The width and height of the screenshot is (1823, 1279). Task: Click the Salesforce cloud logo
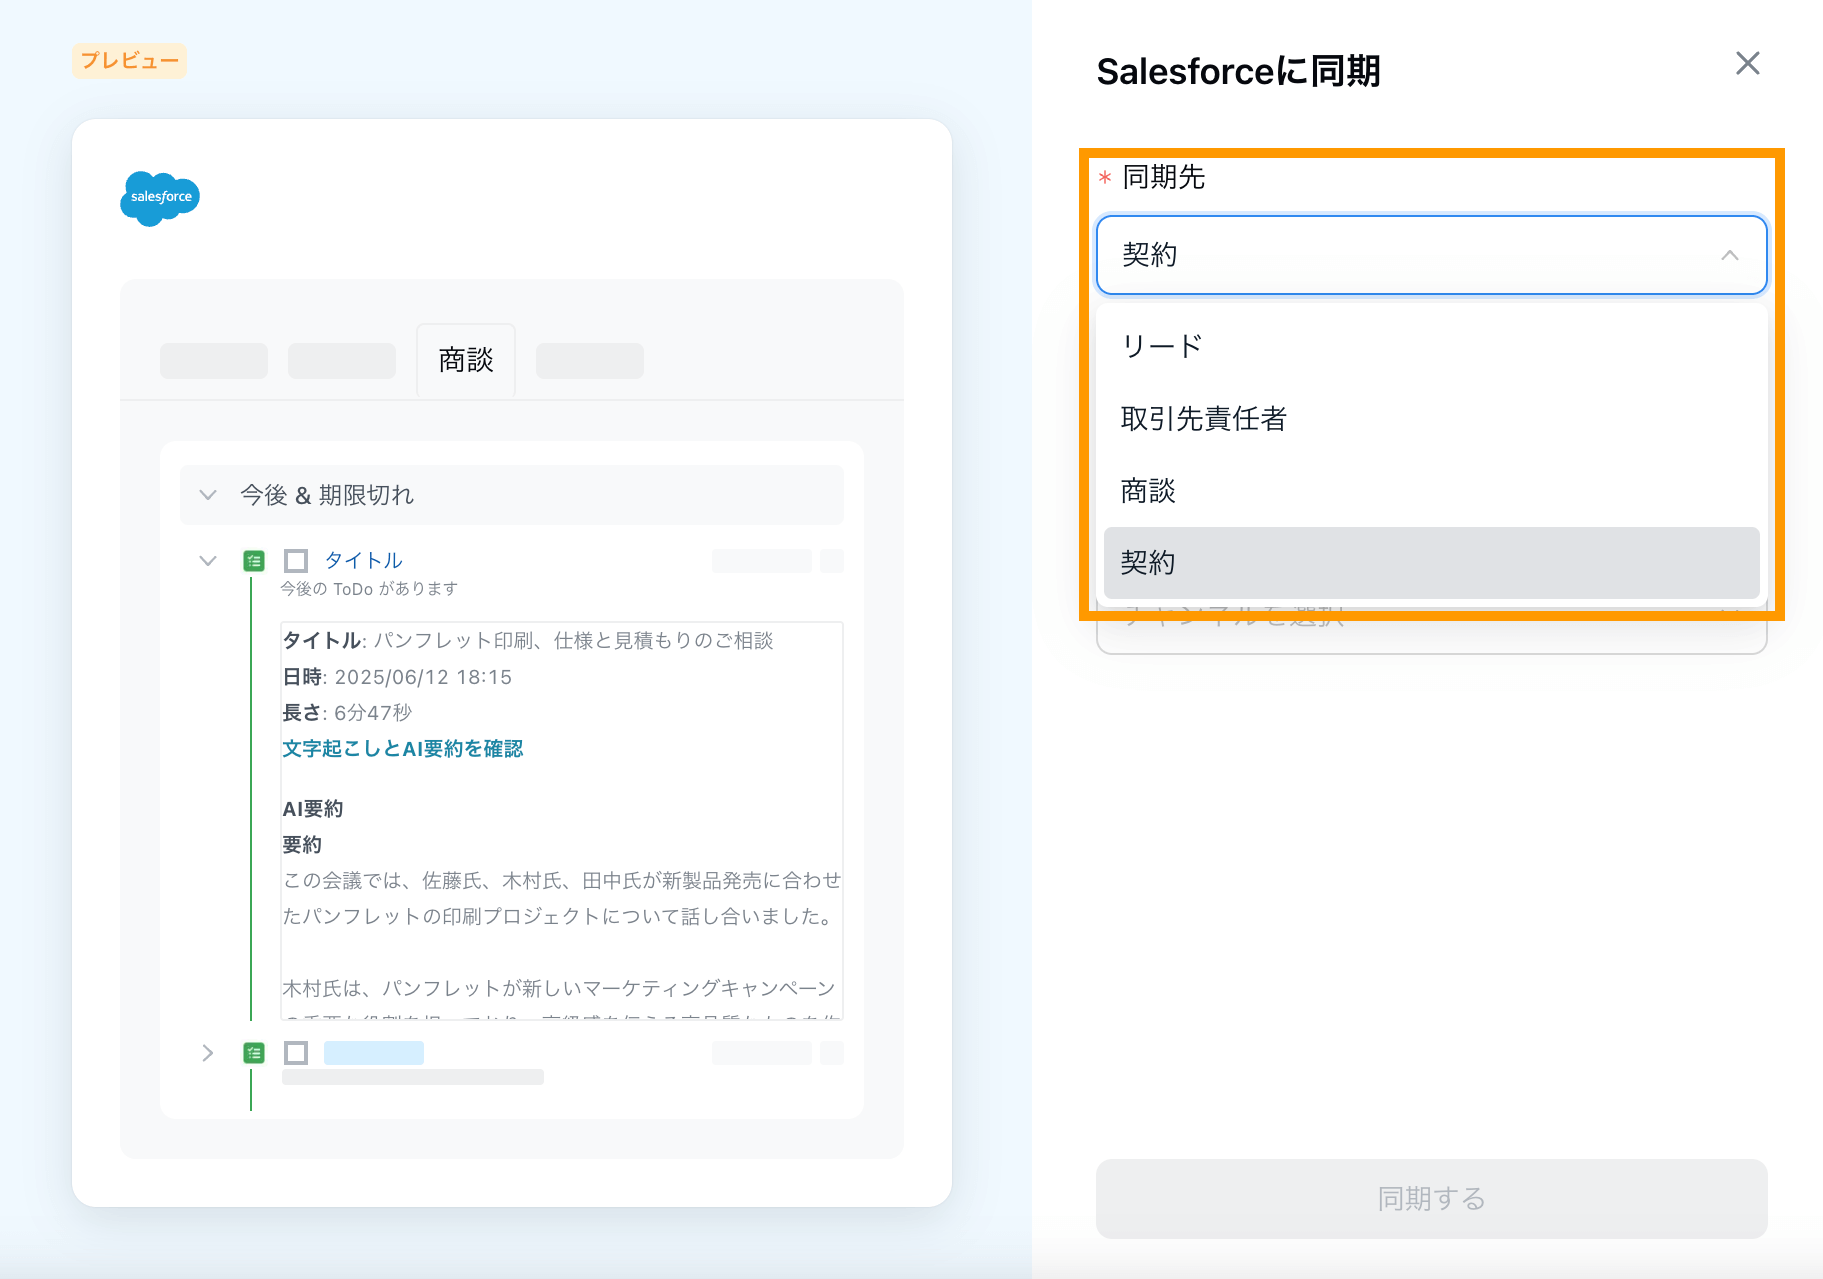pos(160,198)
